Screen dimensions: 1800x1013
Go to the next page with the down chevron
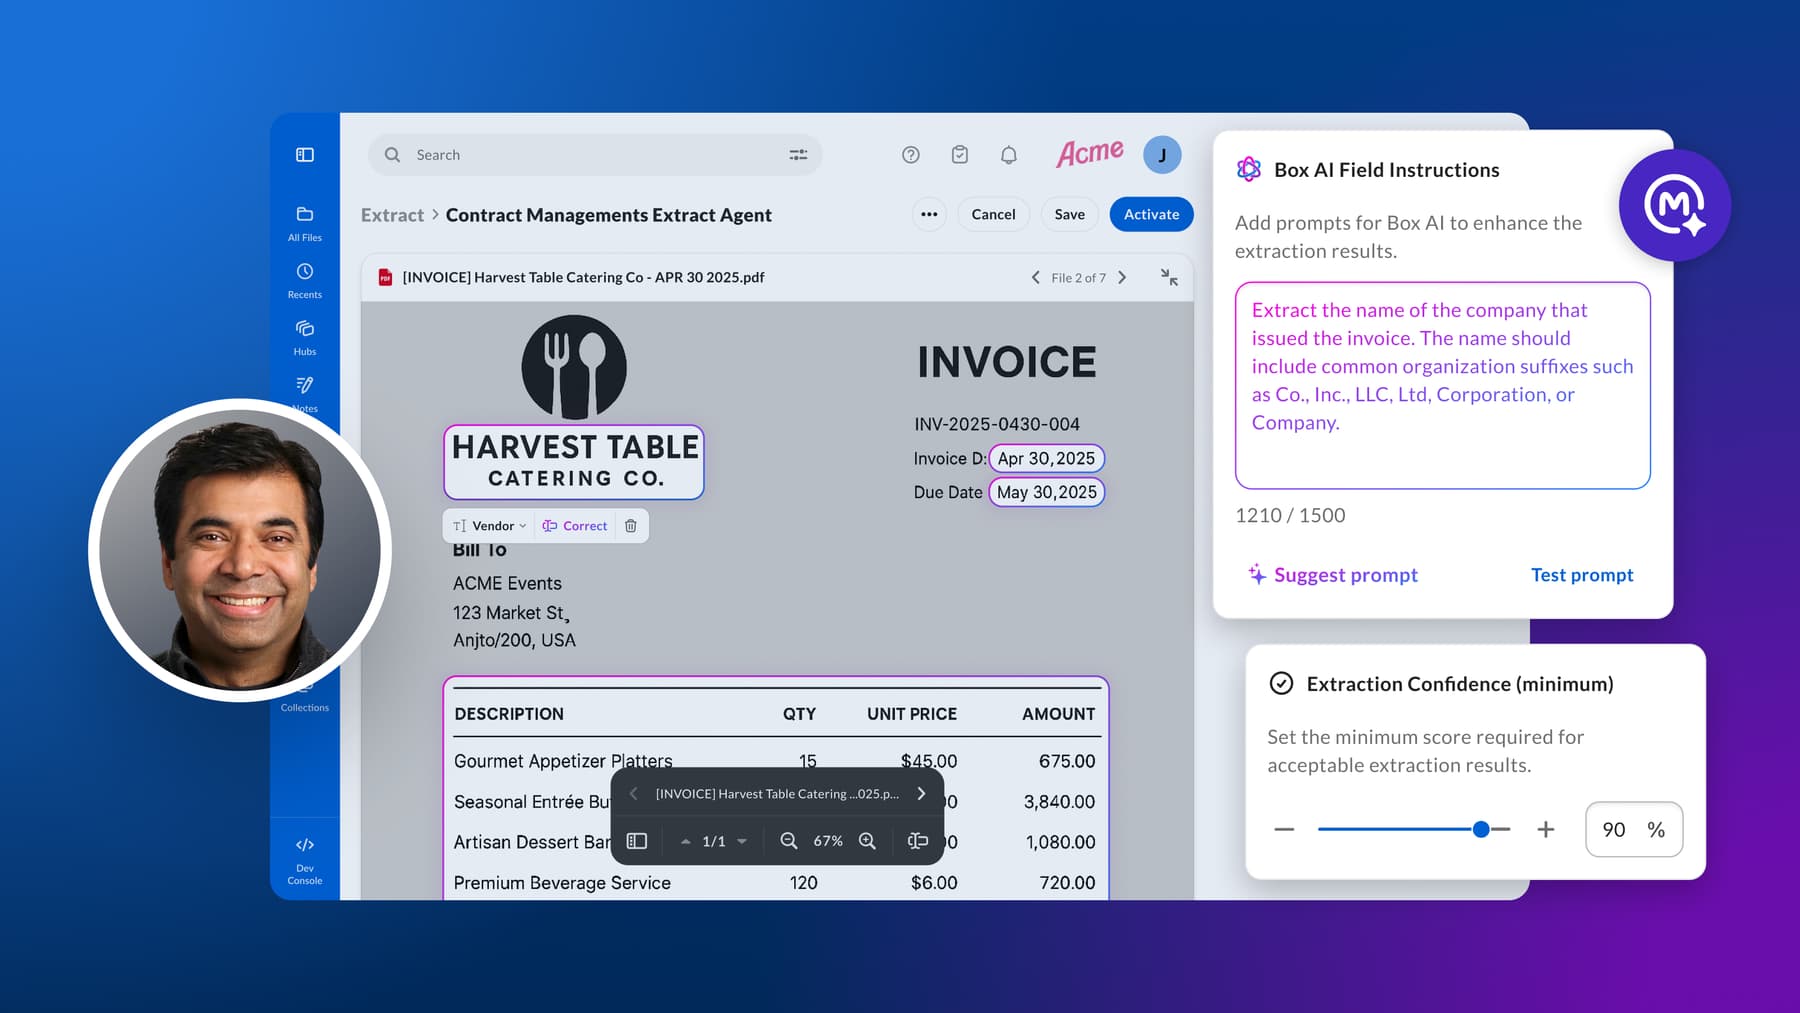(x=741, y=841)
